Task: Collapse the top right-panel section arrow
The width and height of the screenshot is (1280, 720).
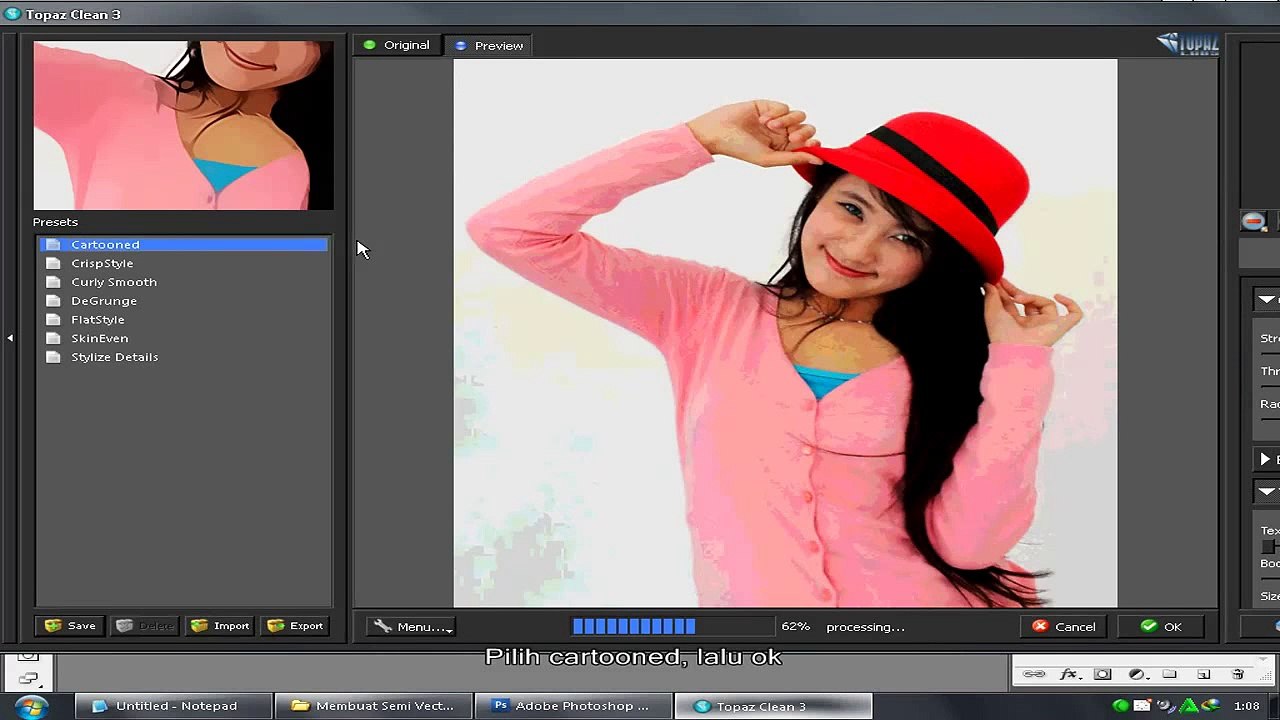Action: (1266, 300)
